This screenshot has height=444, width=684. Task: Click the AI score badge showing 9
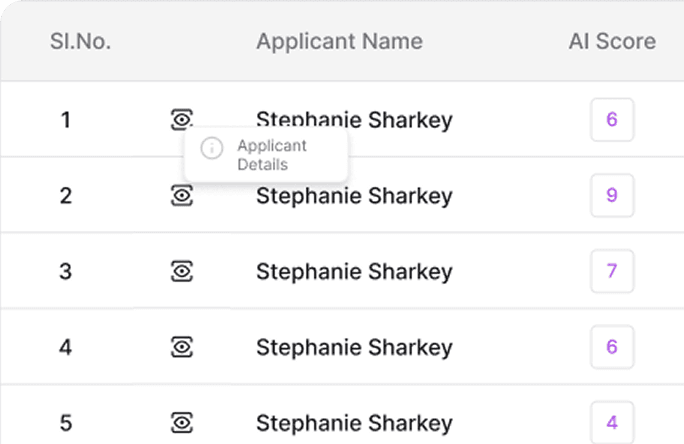pyautogui.click(x=612, y=195)
